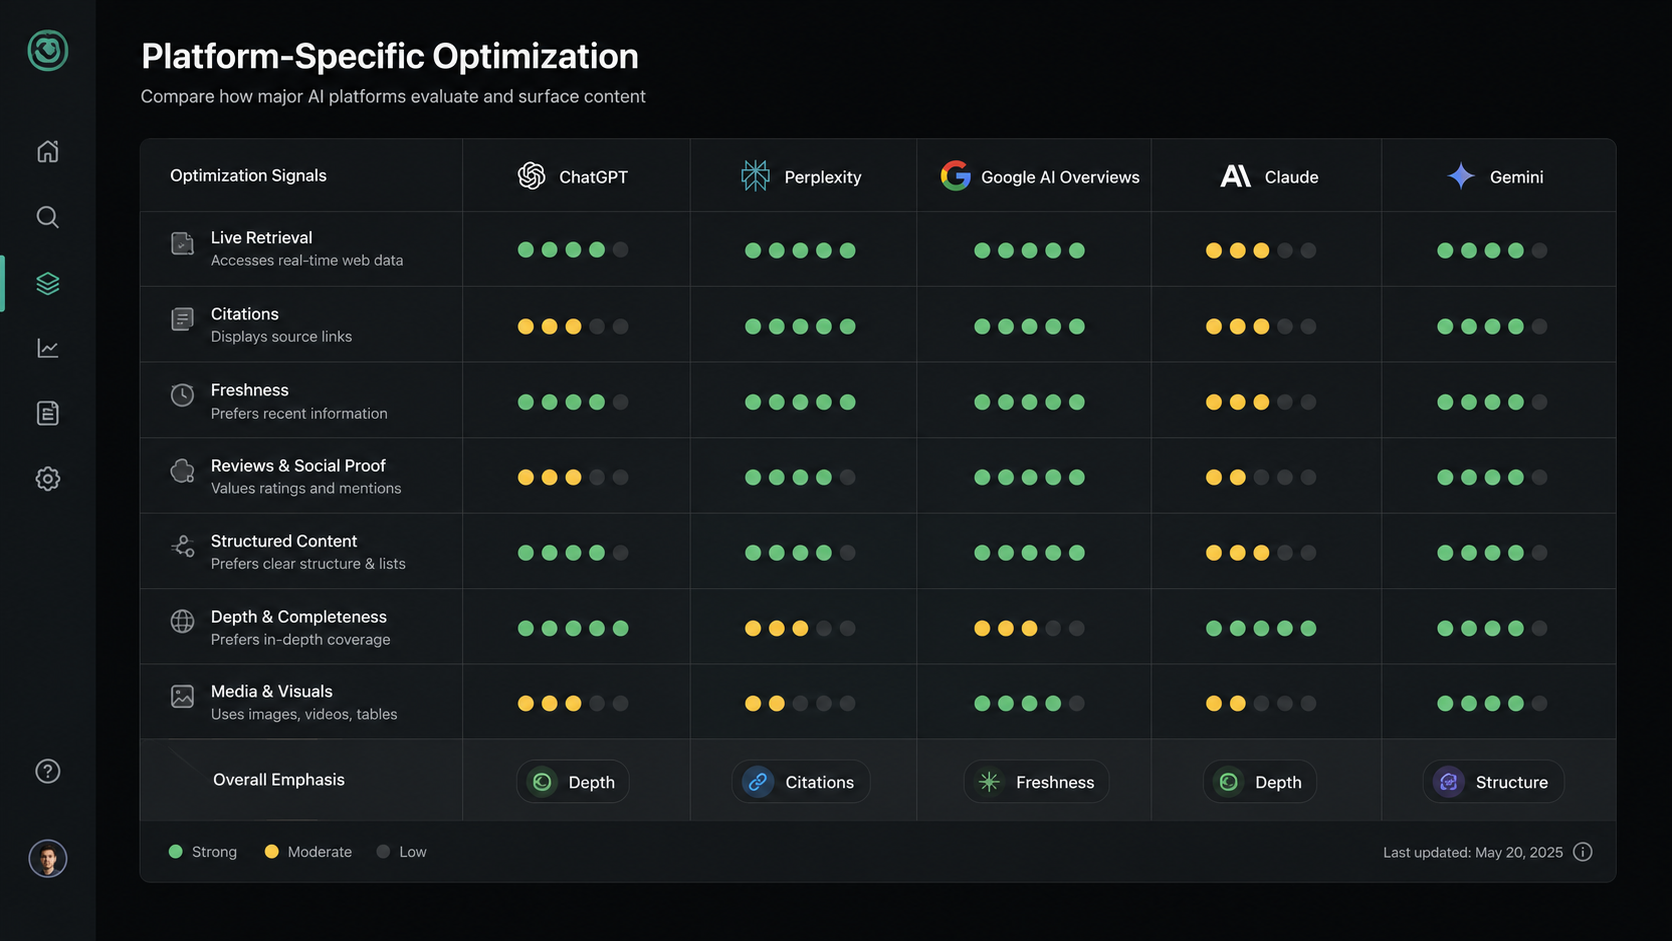Click the Gemini star logo icon

coord(1461,176)
